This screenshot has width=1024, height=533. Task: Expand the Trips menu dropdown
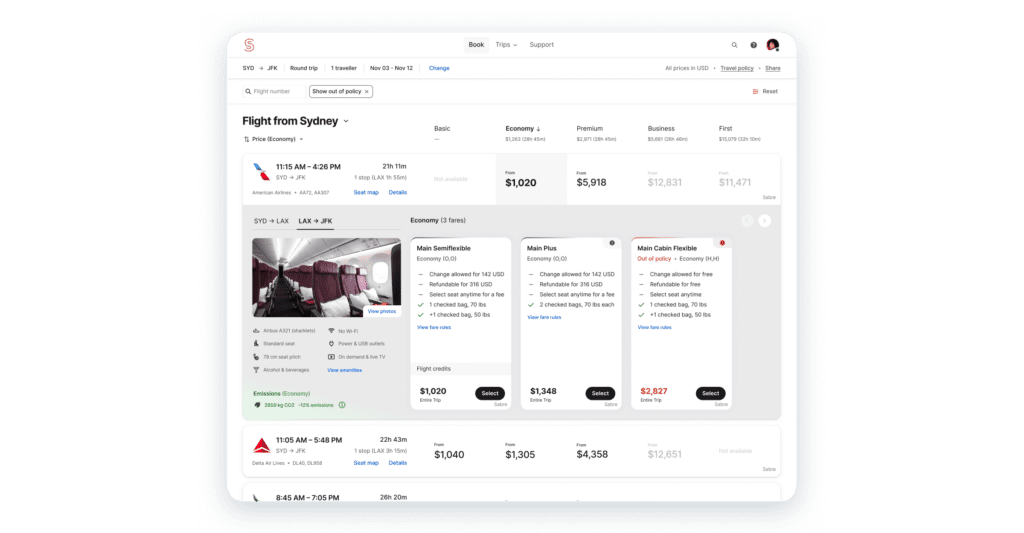(506, 45)
